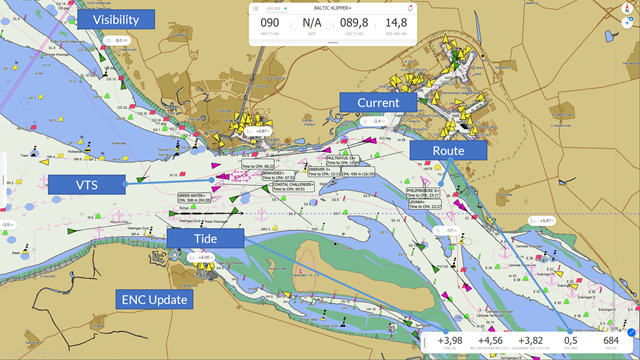
Task: Open the +3,87 tide station chip
Action: [259, 131]
